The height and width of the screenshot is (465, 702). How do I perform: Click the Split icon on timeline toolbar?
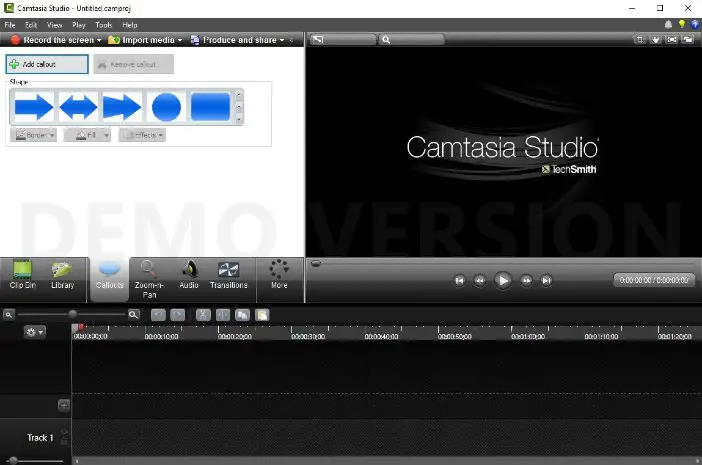coord(223,315)
